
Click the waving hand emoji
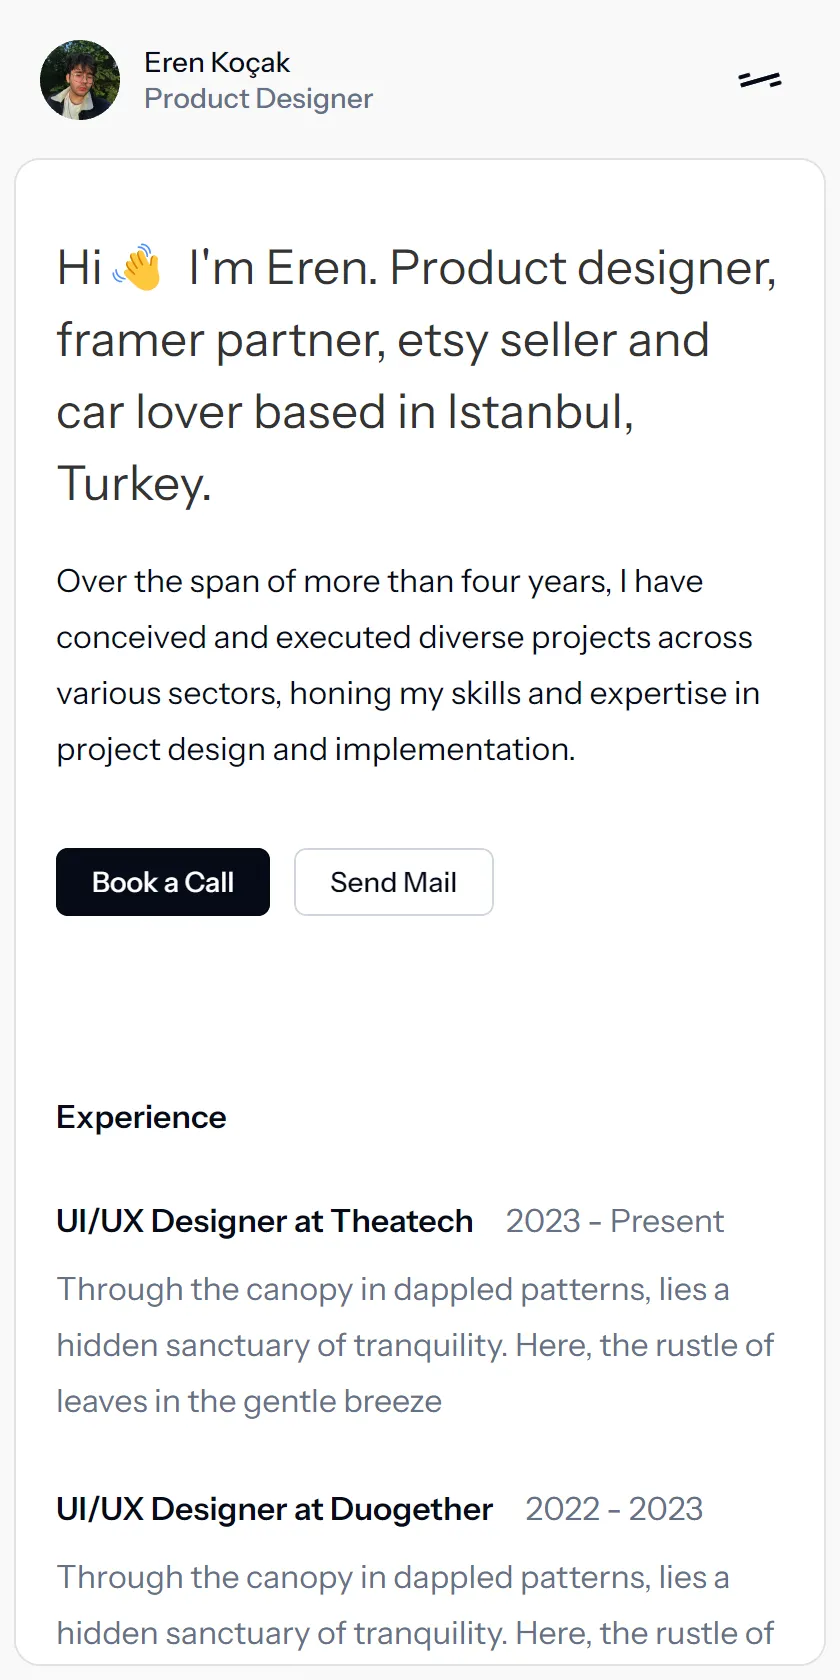[137, 267]
